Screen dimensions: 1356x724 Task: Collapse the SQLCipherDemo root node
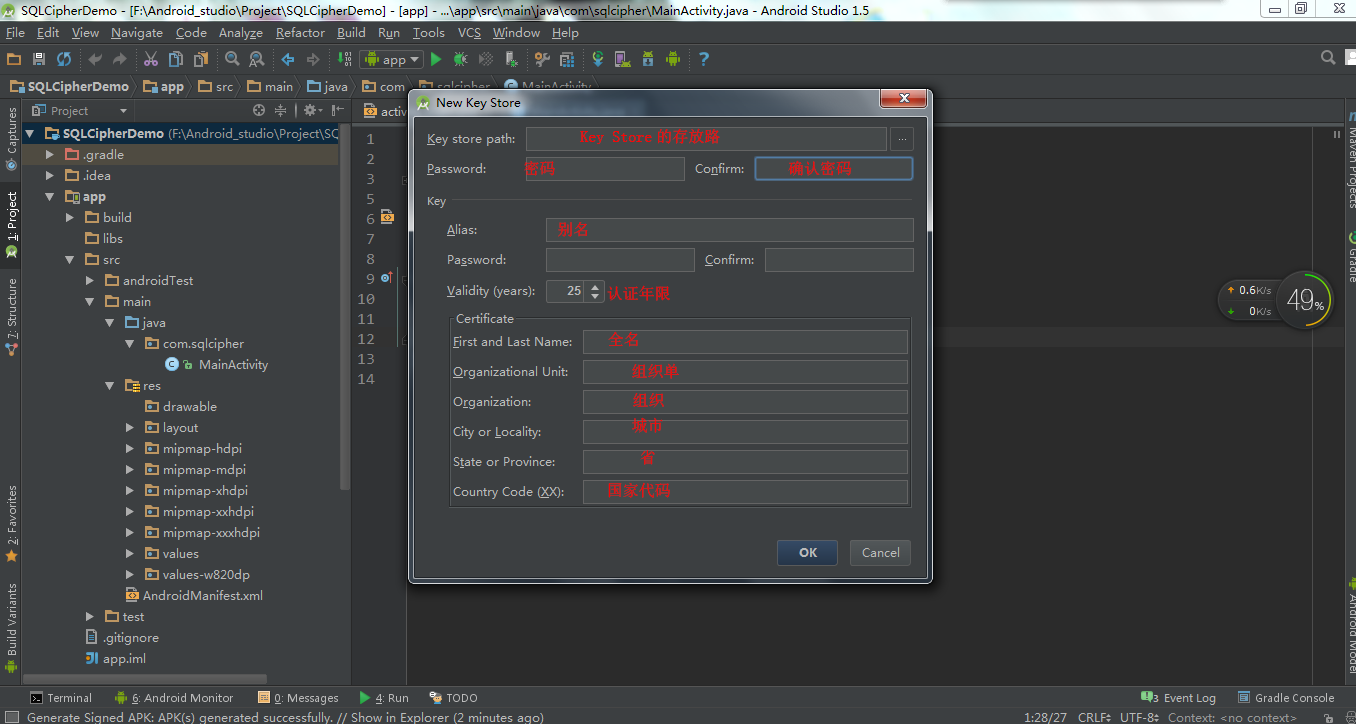pyautogui.click(x=30, y=133)
